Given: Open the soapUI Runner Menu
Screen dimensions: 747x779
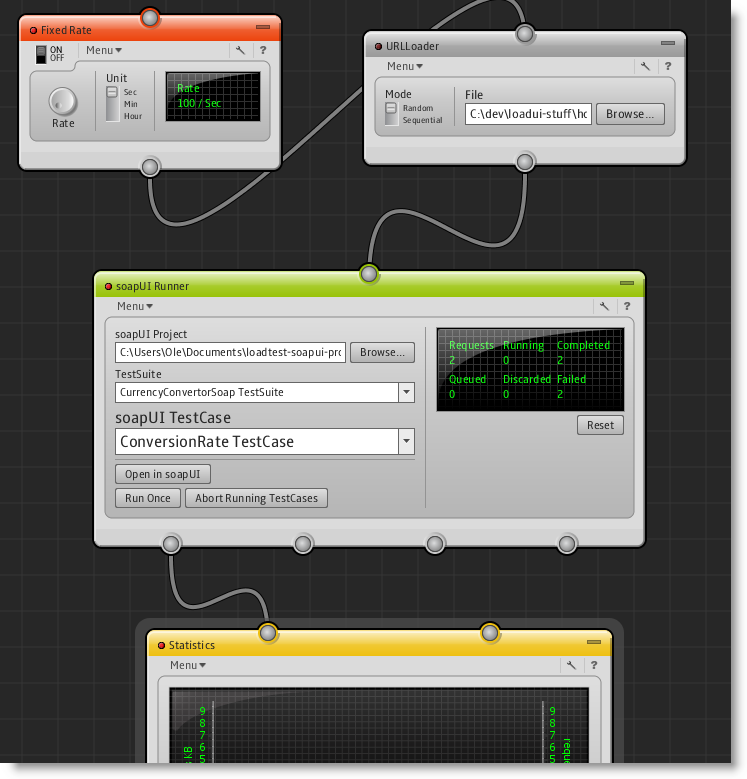Looking at the screenshot, I should point(135,306).
